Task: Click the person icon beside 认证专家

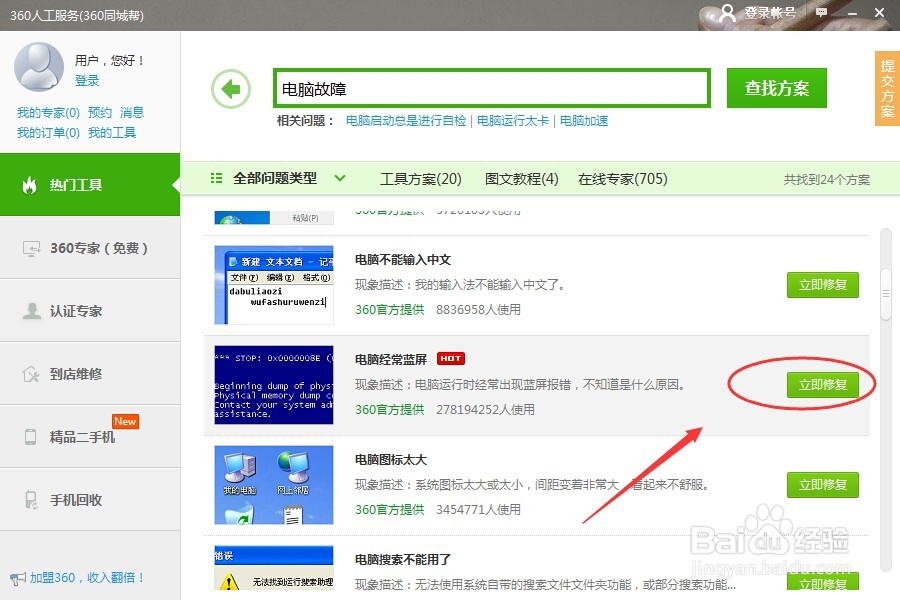Action: point(32,311)
